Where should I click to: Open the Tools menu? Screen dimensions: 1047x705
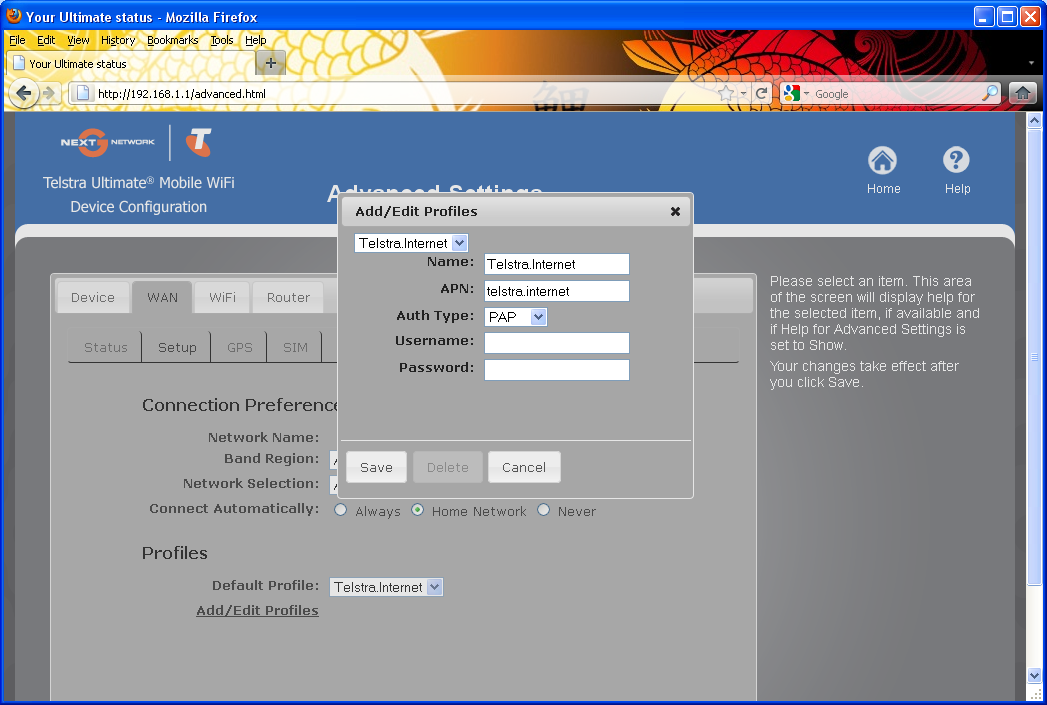222,40
